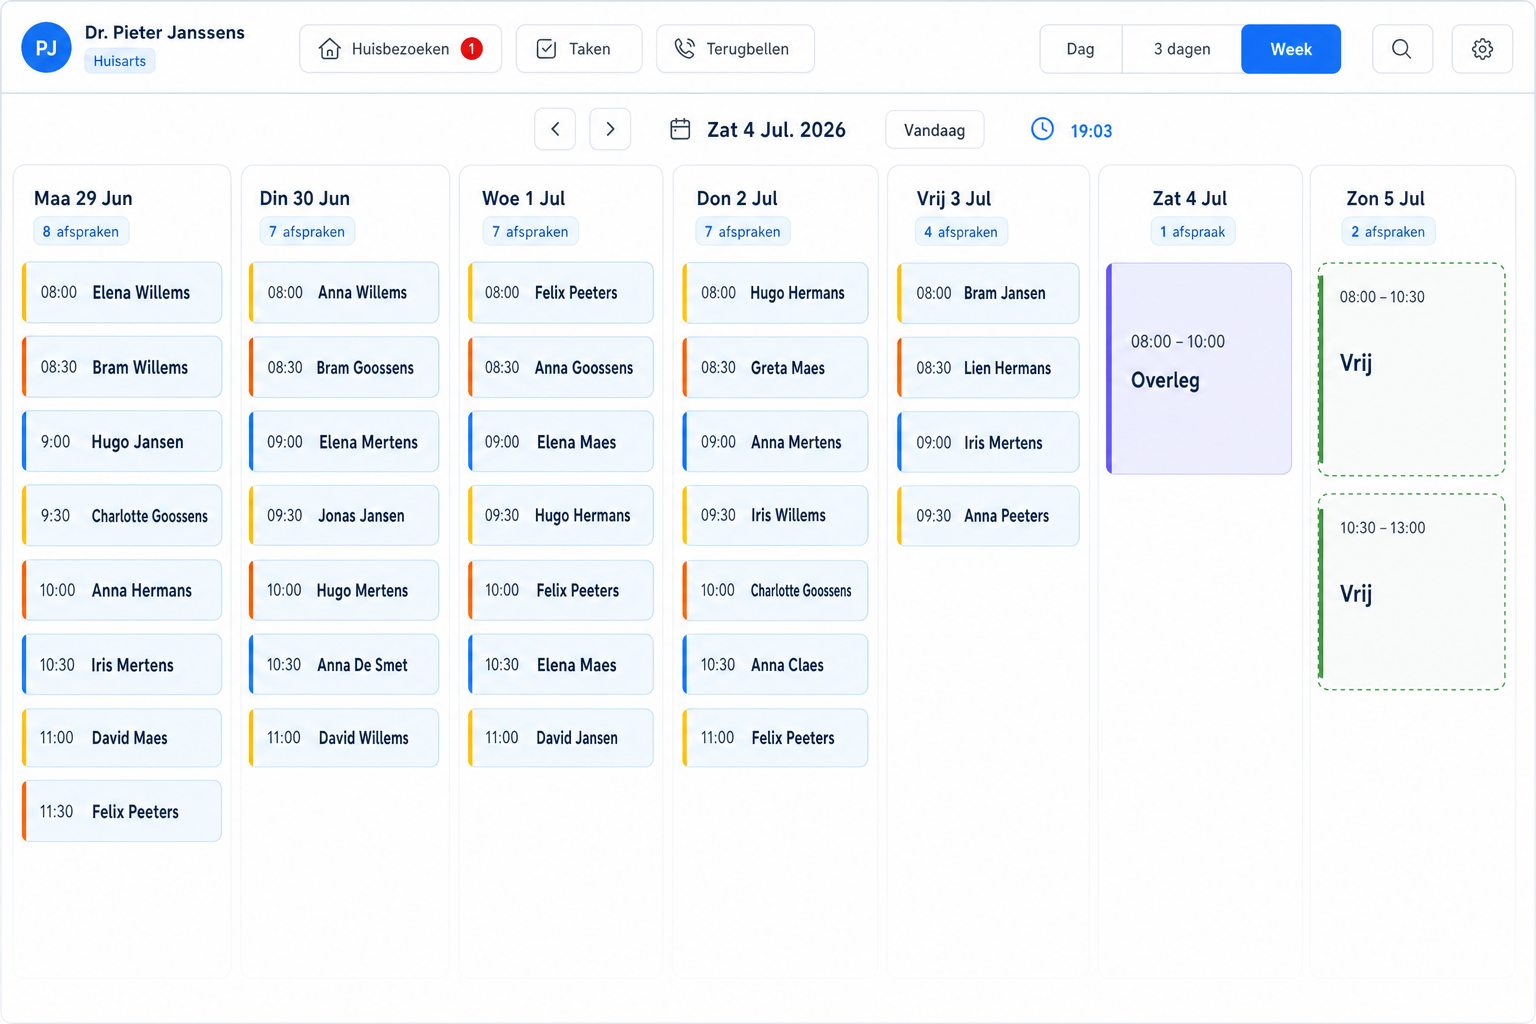Click date label Zat 4 Jul. 2026

tap(776, 130)
